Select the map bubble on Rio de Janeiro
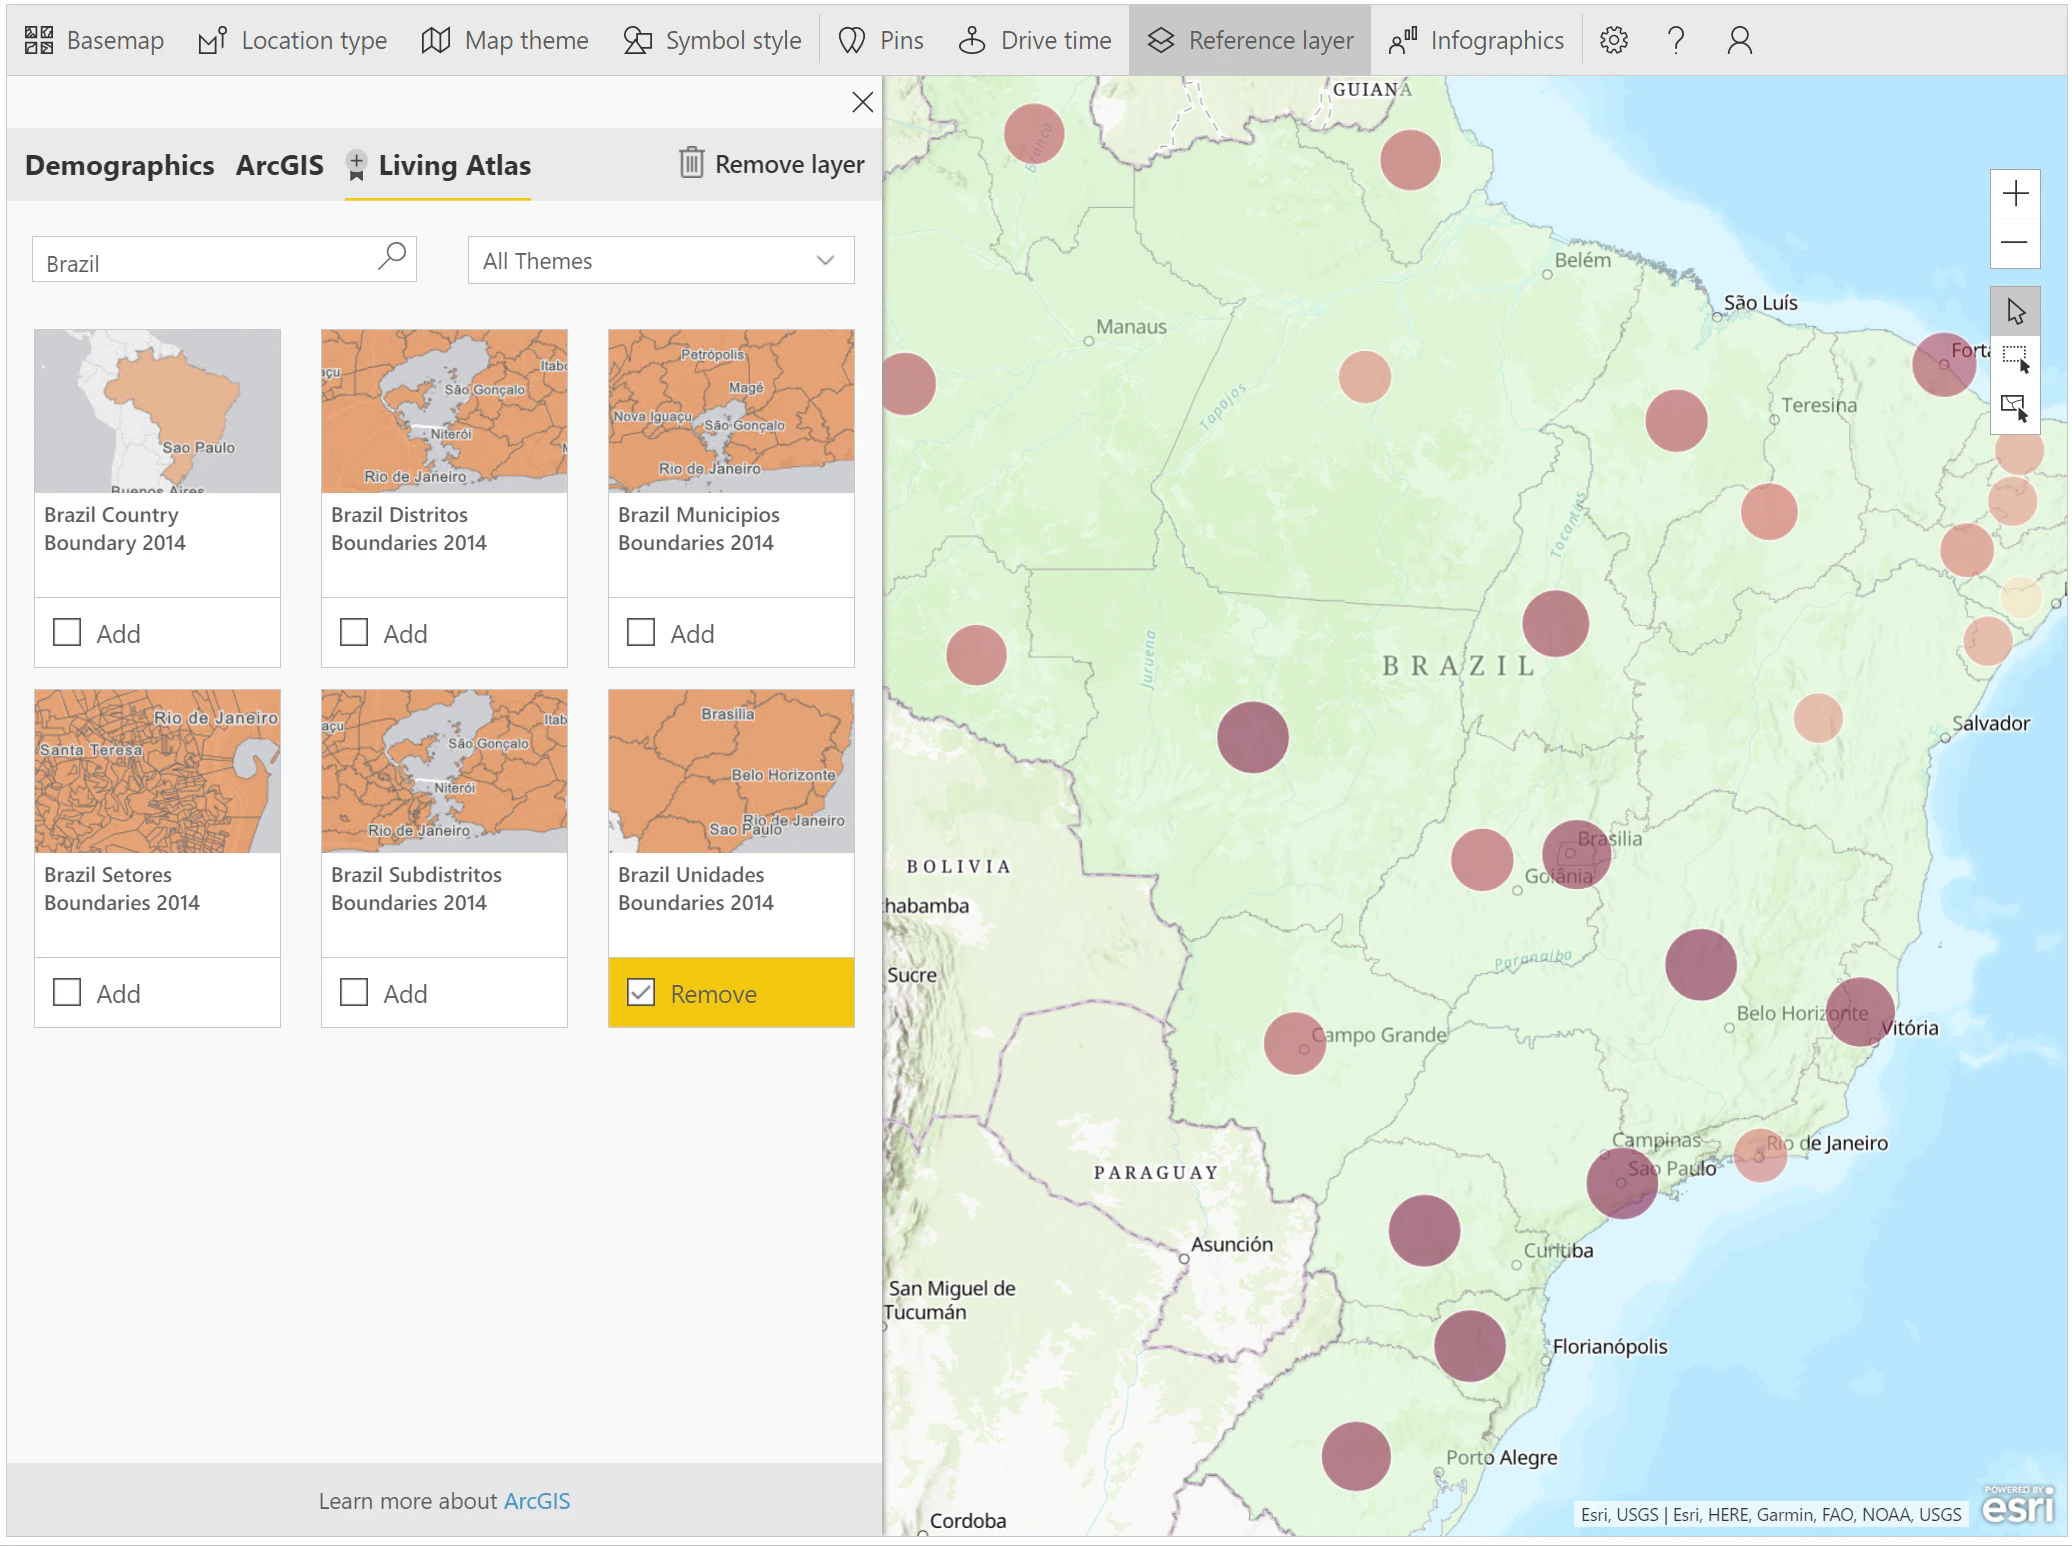Viewport: 2072px width, 1546px height. coord(1761,1155)
